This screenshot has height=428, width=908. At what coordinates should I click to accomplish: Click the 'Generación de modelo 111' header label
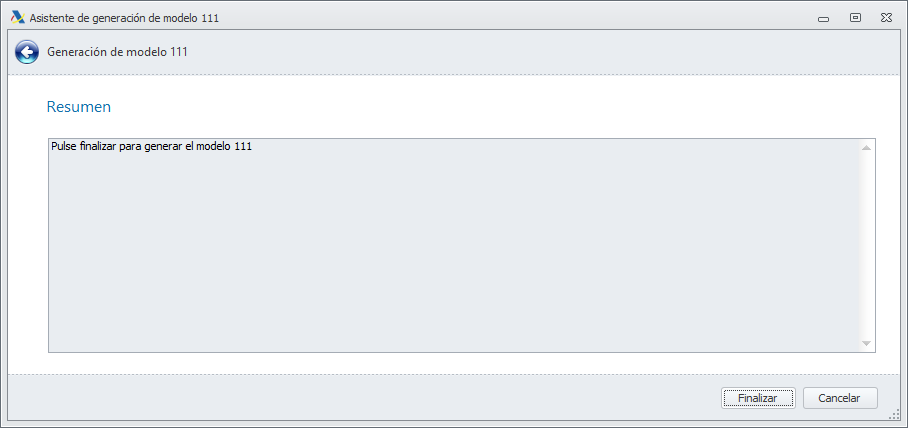[118, 52]
